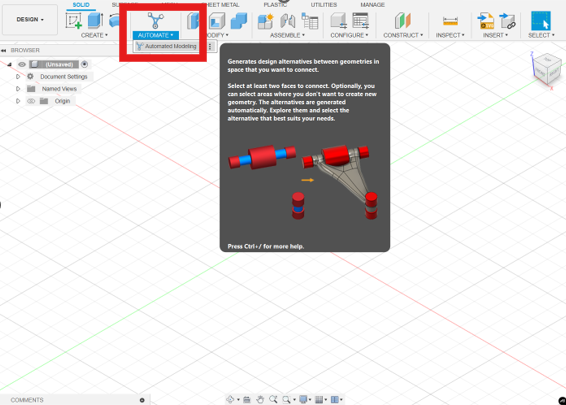Select the Measure ruler tool
The image size is (566, 405).
tap(450, 21)
